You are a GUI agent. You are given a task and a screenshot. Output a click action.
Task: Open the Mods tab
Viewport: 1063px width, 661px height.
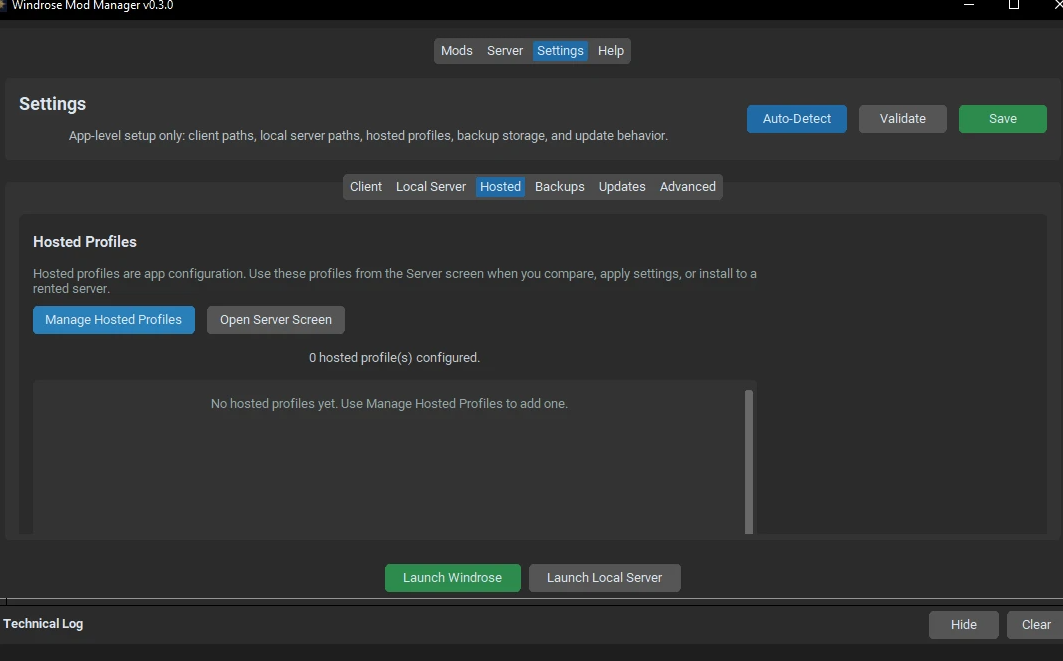[x=456, y=51]
